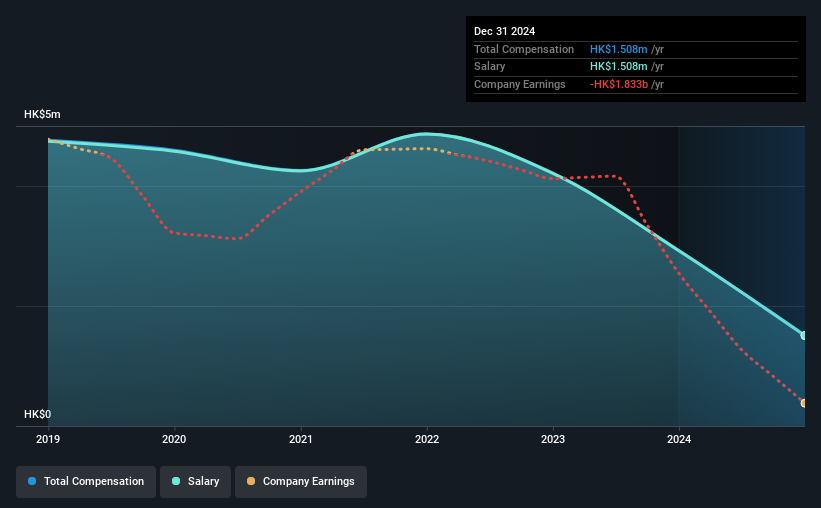
Task: Toggle the Total Compensation legend button
Action: click(86, 482)
